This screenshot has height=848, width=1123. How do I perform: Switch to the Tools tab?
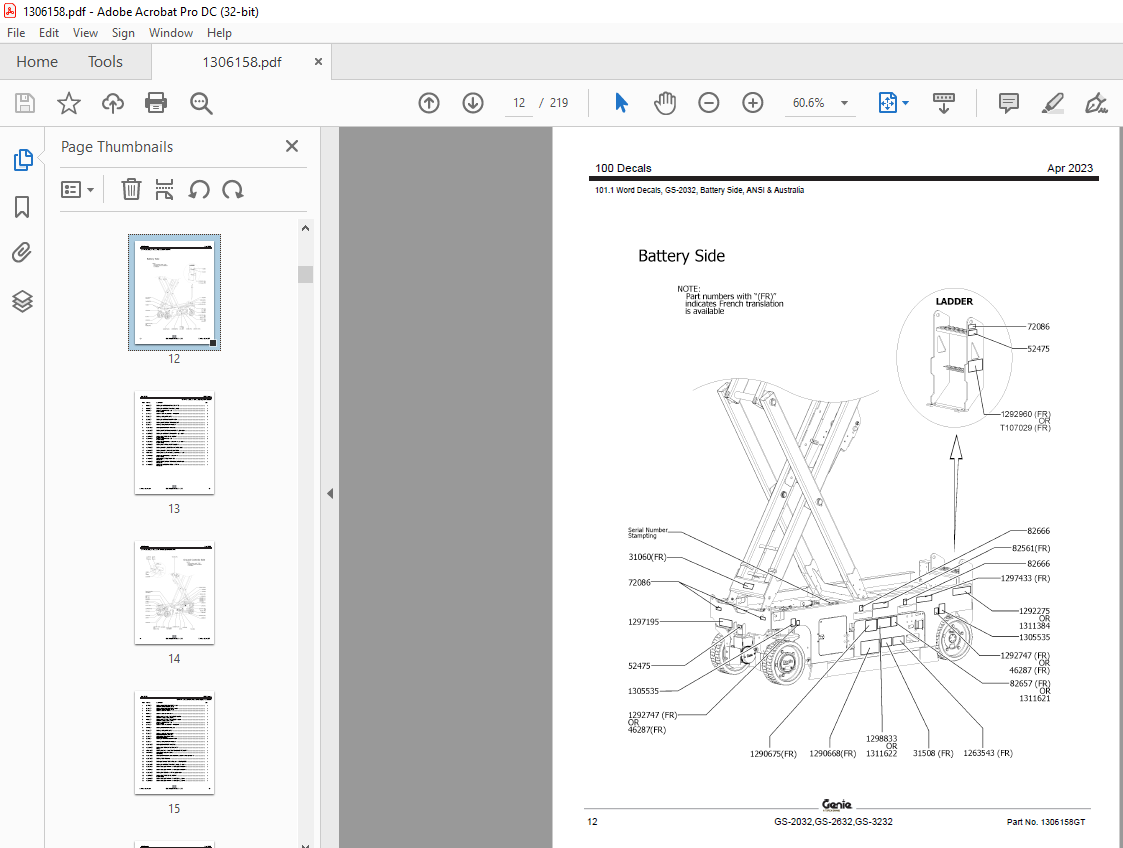[105, 62]
